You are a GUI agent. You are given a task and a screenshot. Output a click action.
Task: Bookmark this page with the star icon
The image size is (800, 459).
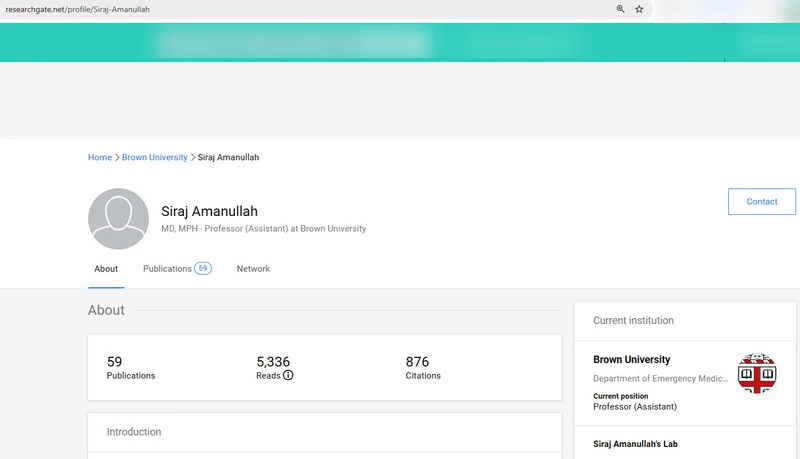pyautogui.click(x=639, y=9)
